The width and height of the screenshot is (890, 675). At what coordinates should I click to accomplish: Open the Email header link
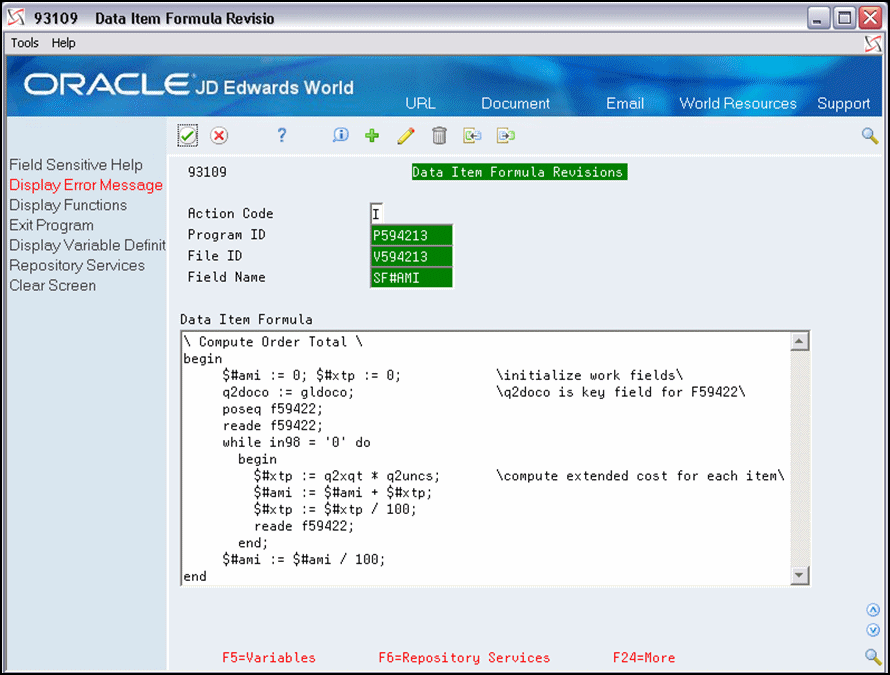coord(625,103)
